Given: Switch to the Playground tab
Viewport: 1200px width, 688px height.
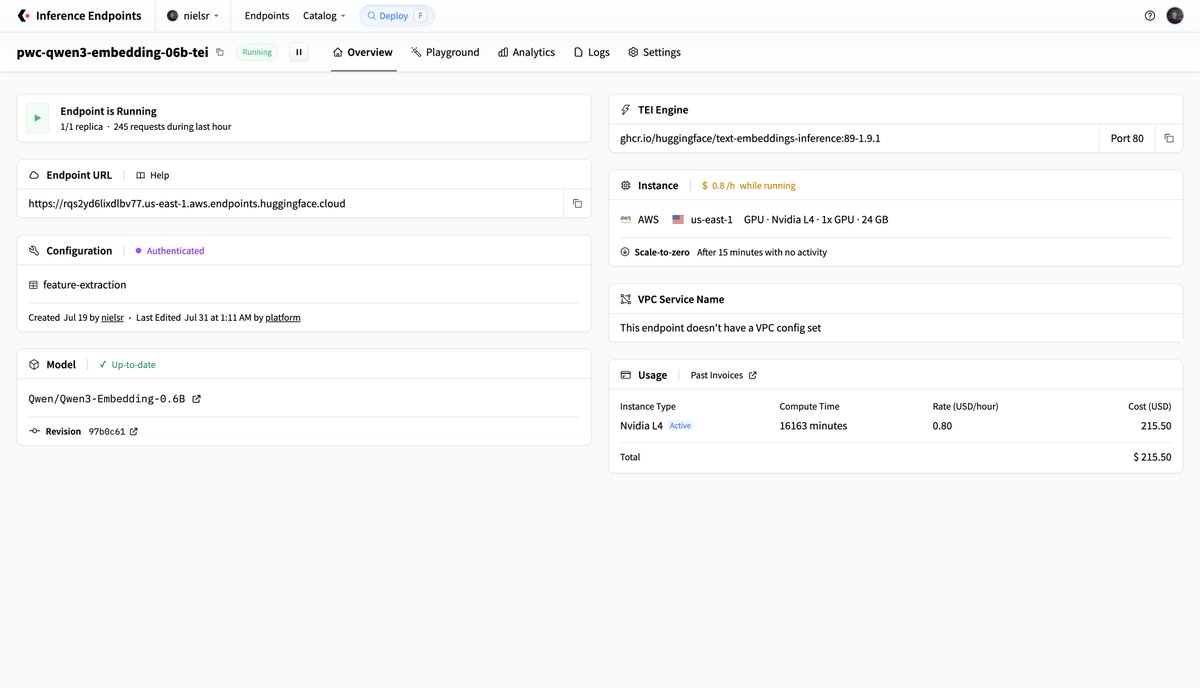Looking at the screenshot, I should (x=445, y=52).
